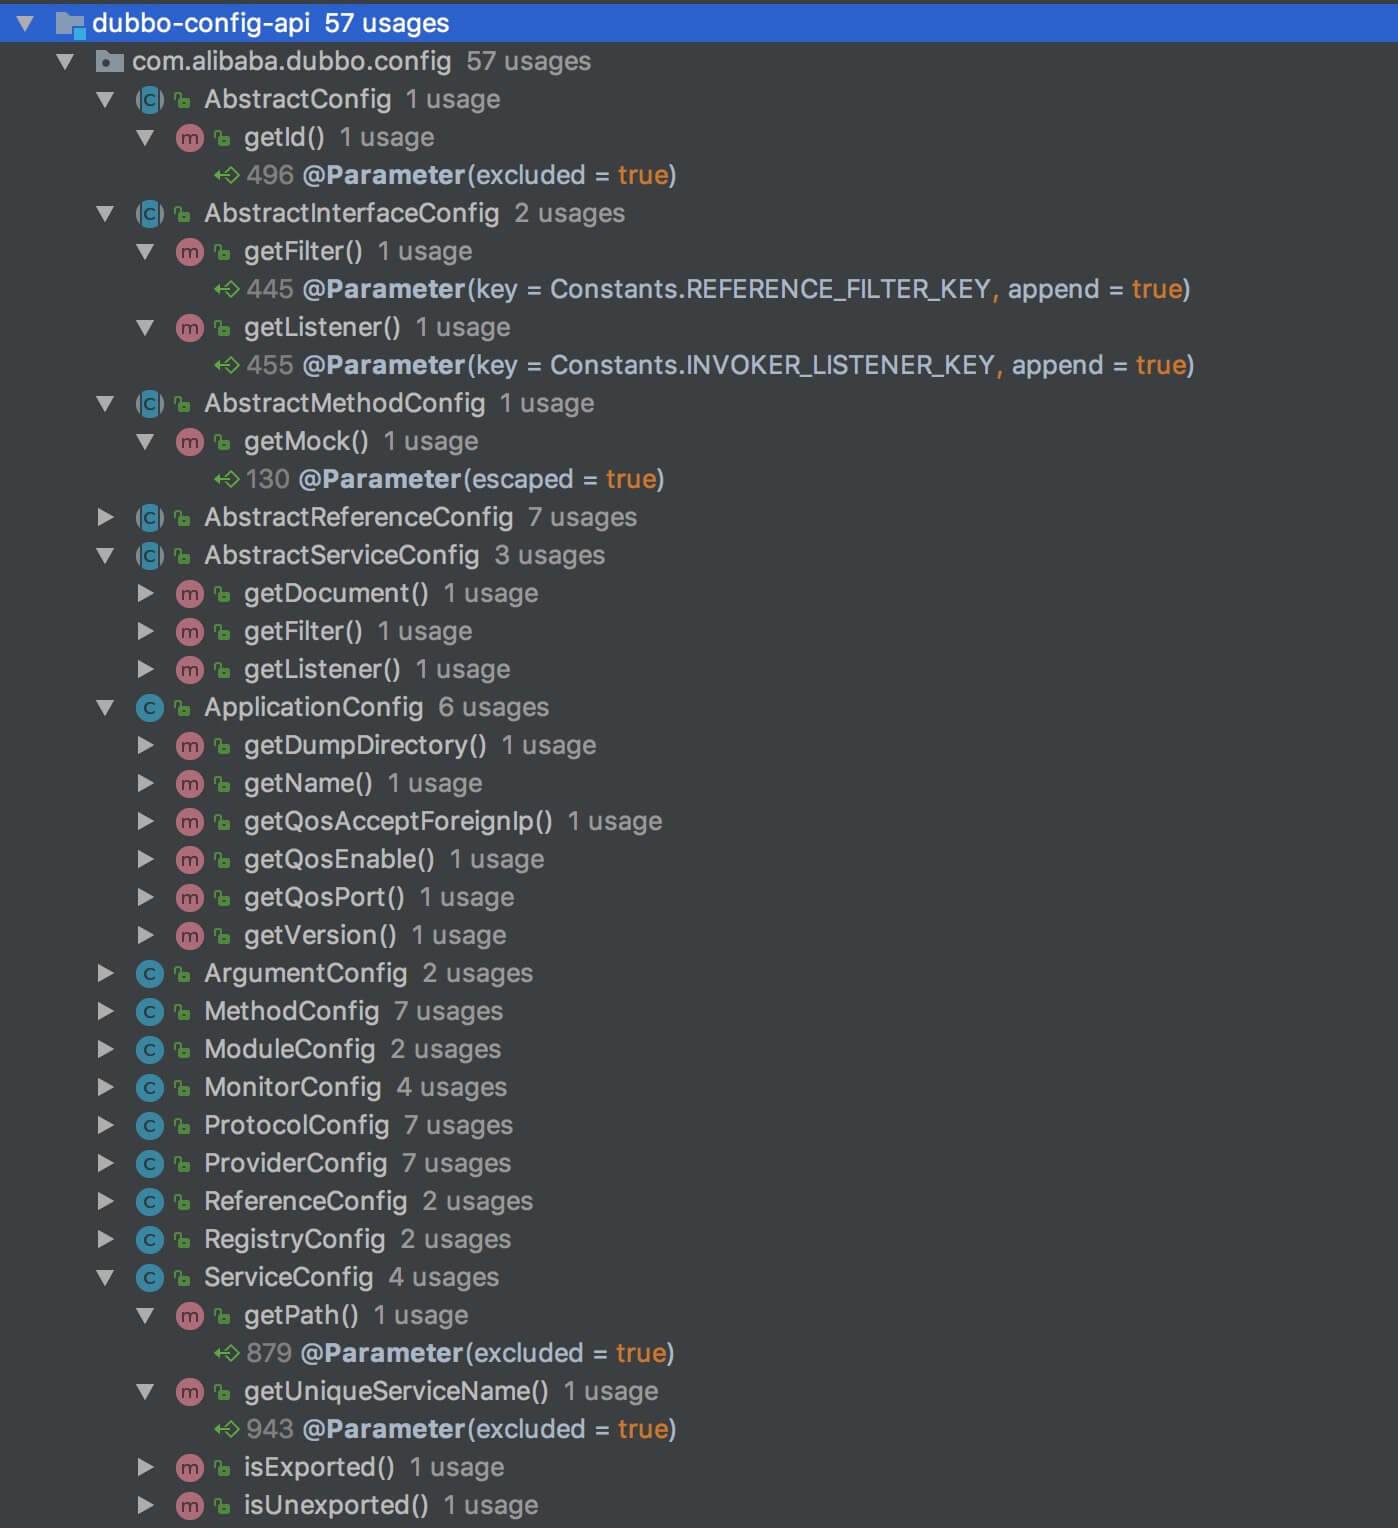
Task: Click the ServiceConfig class icon
Action: pos(149,1278)
